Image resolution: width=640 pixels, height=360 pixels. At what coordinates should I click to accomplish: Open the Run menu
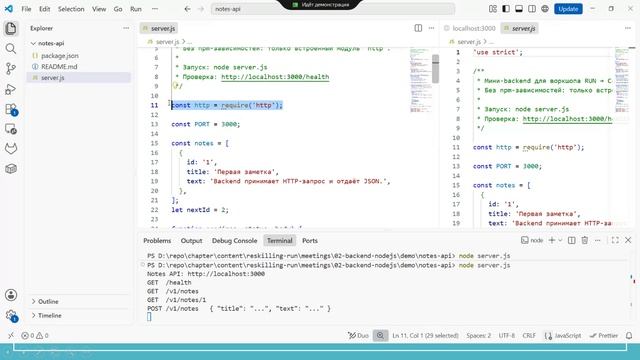click(136, 9)
